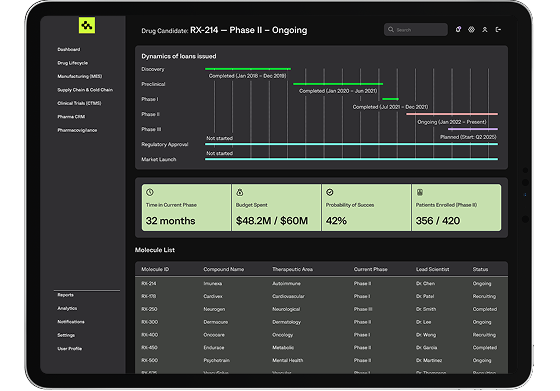This screenshot has width=560, height=391.
Task: Click the magnifier icon in search box
Action: point(391,30)
